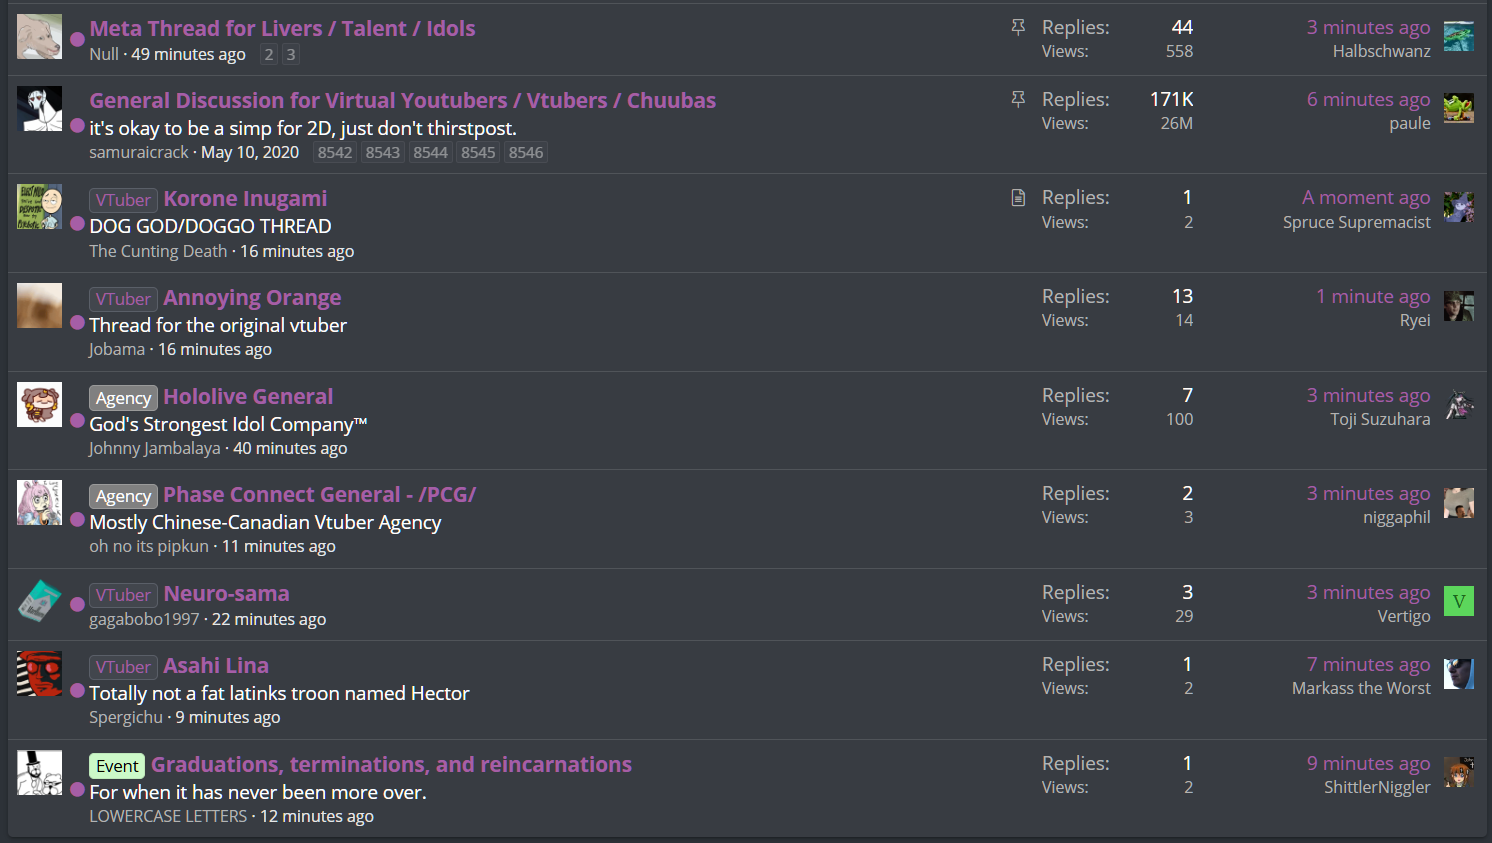Open Halbschwanz's avatar beside the latest reply

point(1458,36)
